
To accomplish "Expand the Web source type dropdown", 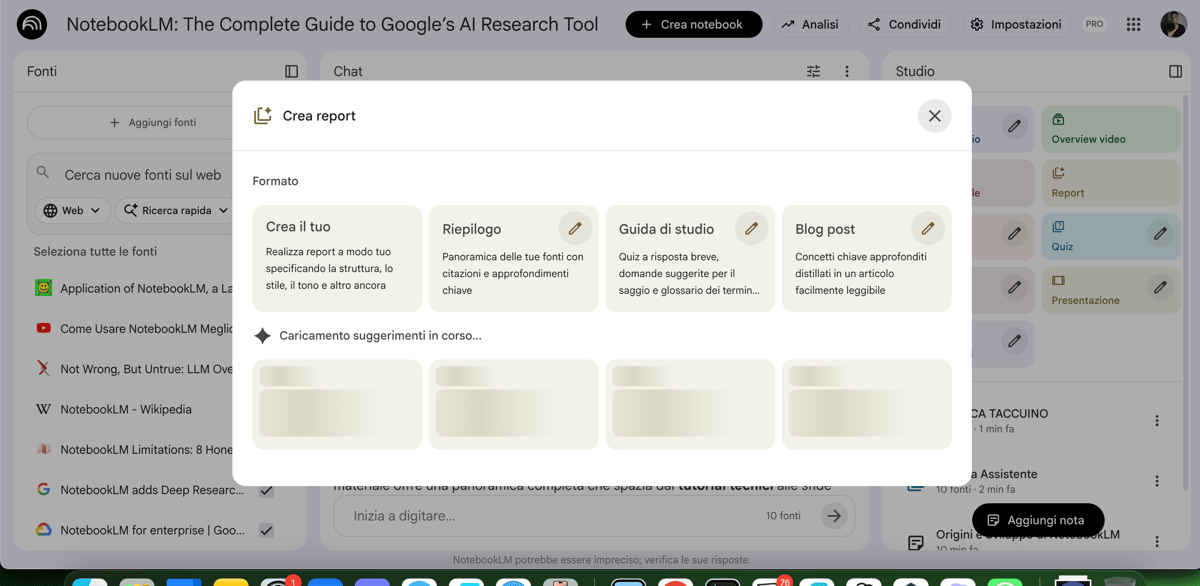I will (72, 210).
